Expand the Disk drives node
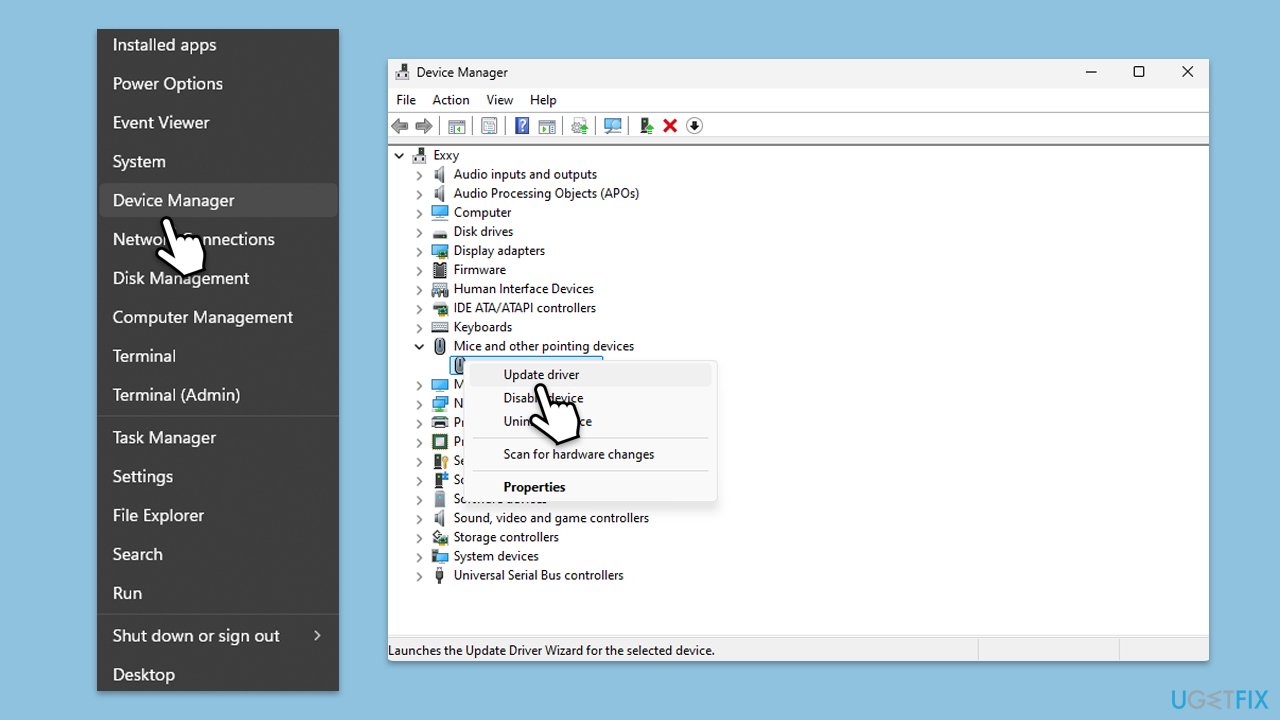The height and width of the screenshot is (720, 1280). click(420, 232)
